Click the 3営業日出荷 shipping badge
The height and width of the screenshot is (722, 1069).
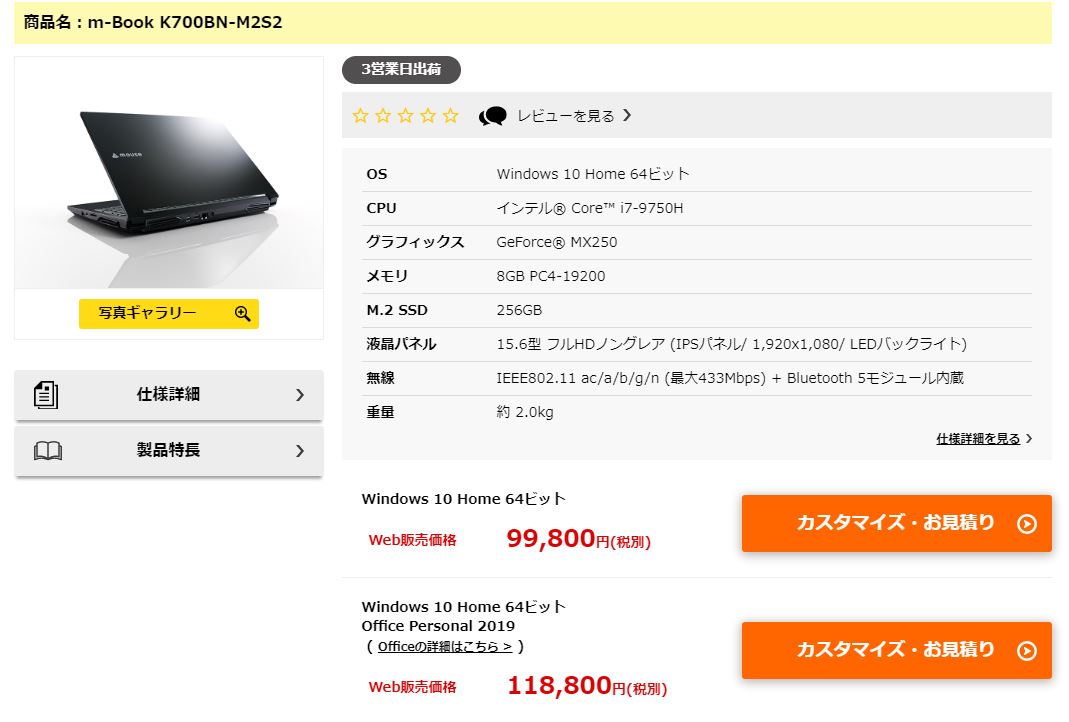click(x=401, y=70)
